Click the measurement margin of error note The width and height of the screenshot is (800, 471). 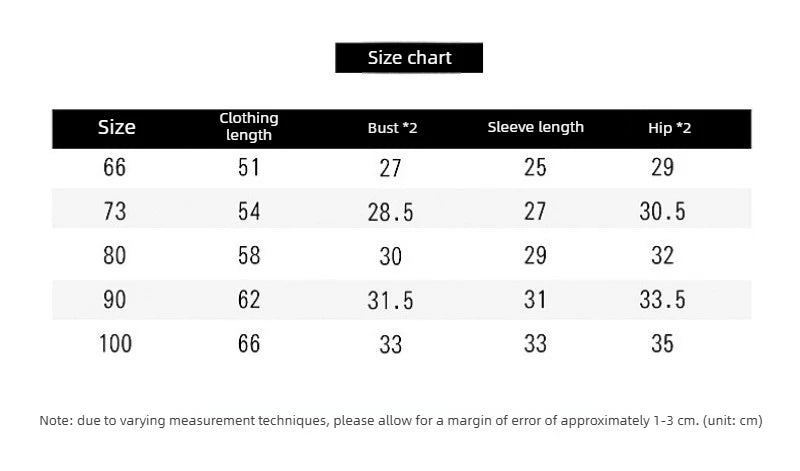401,420
